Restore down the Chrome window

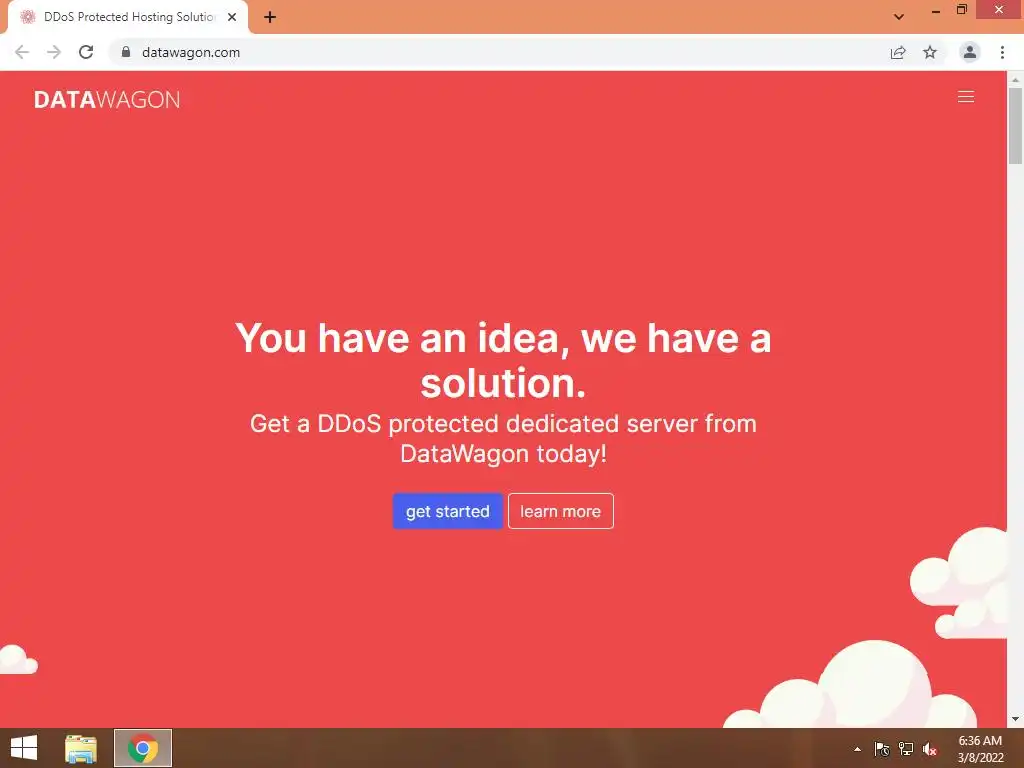[x=961, y=9]
